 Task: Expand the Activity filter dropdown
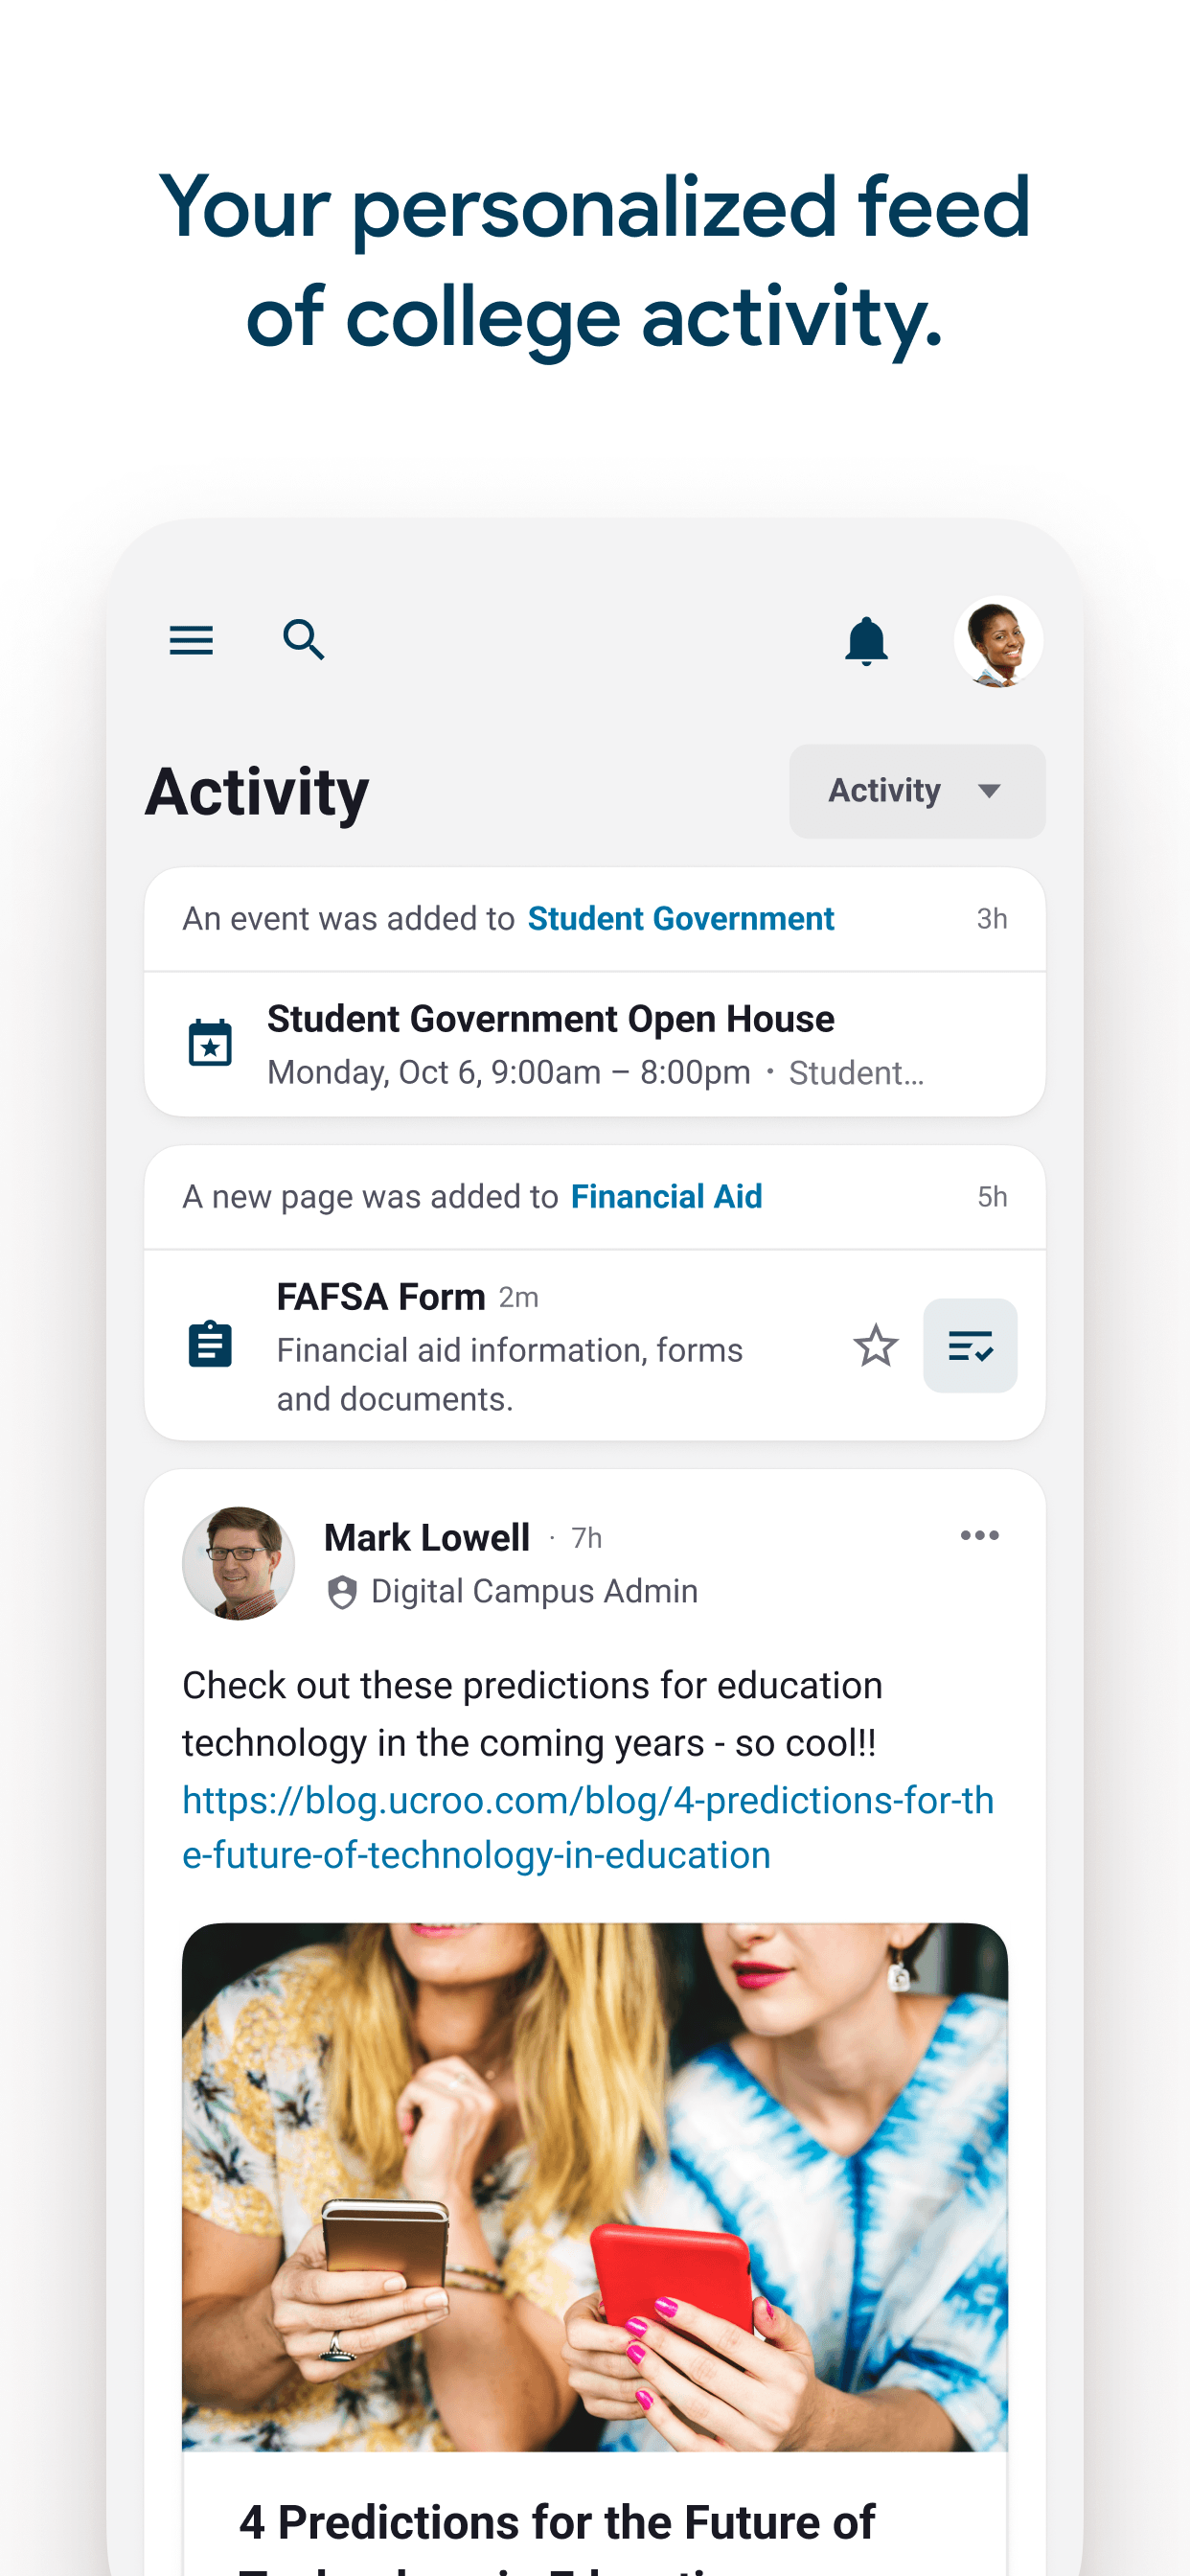[917, 791]
